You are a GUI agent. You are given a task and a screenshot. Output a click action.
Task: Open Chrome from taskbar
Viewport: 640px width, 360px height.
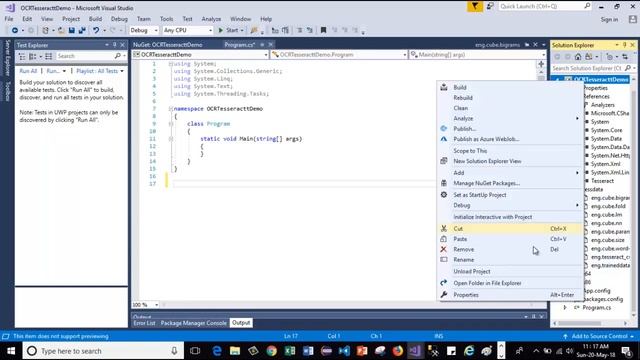click(x=271, y=351)
